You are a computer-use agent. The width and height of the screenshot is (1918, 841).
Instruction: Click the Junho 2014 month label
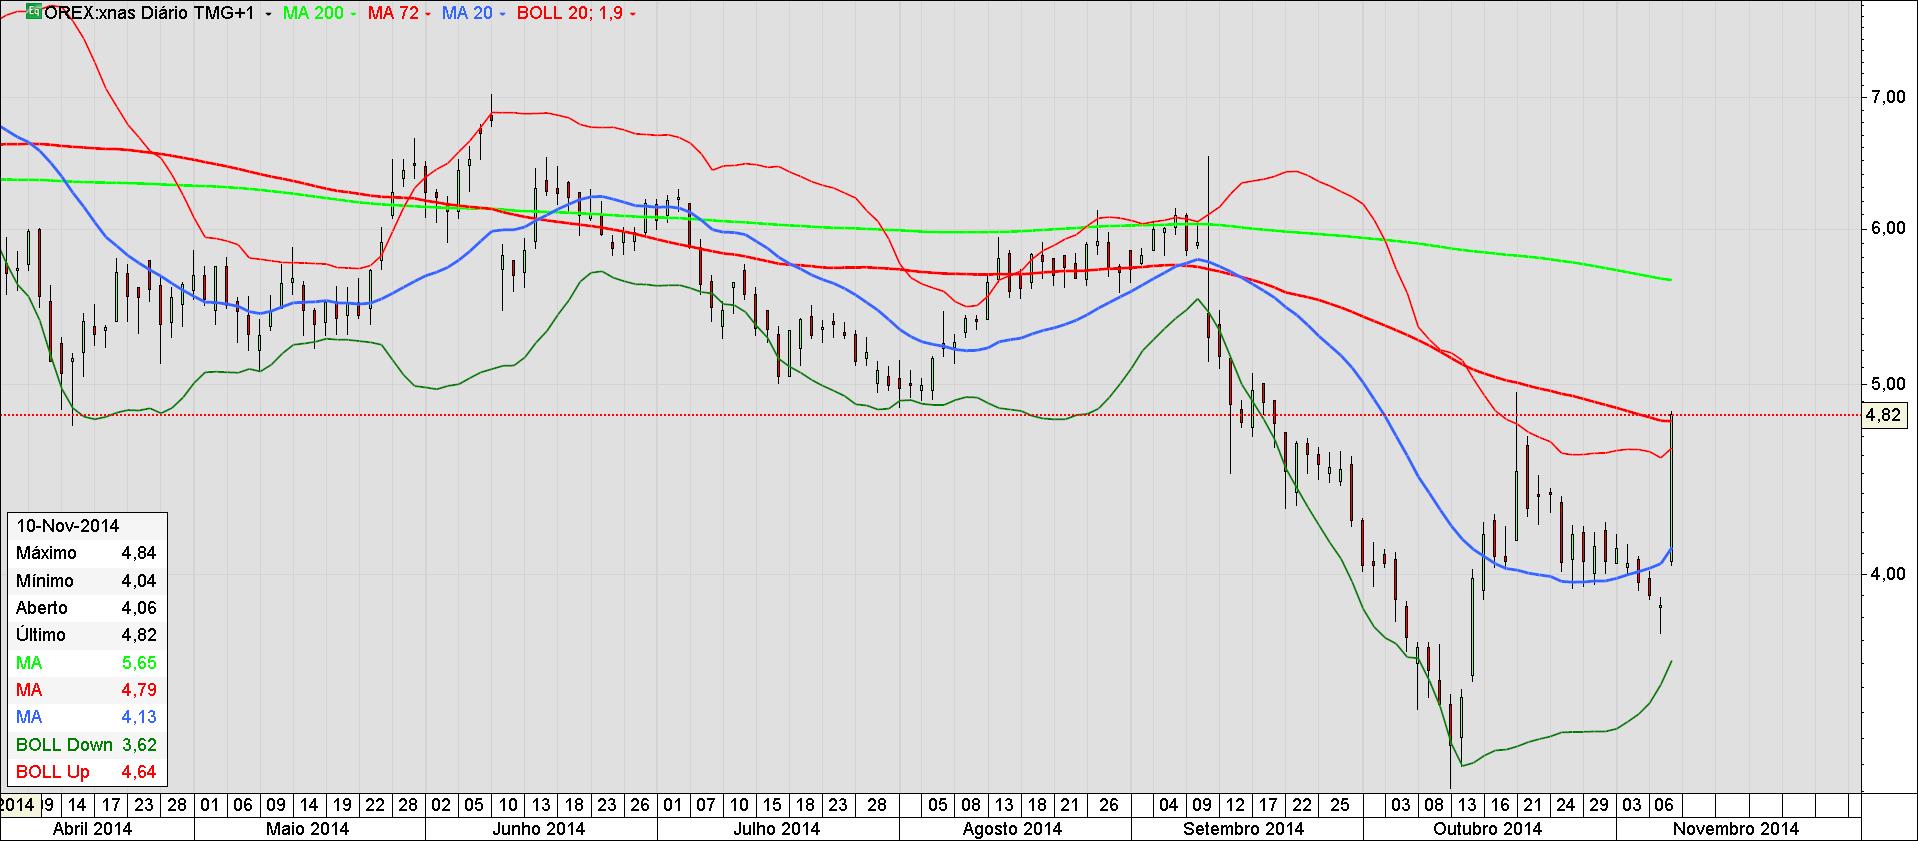pos(541,829)
